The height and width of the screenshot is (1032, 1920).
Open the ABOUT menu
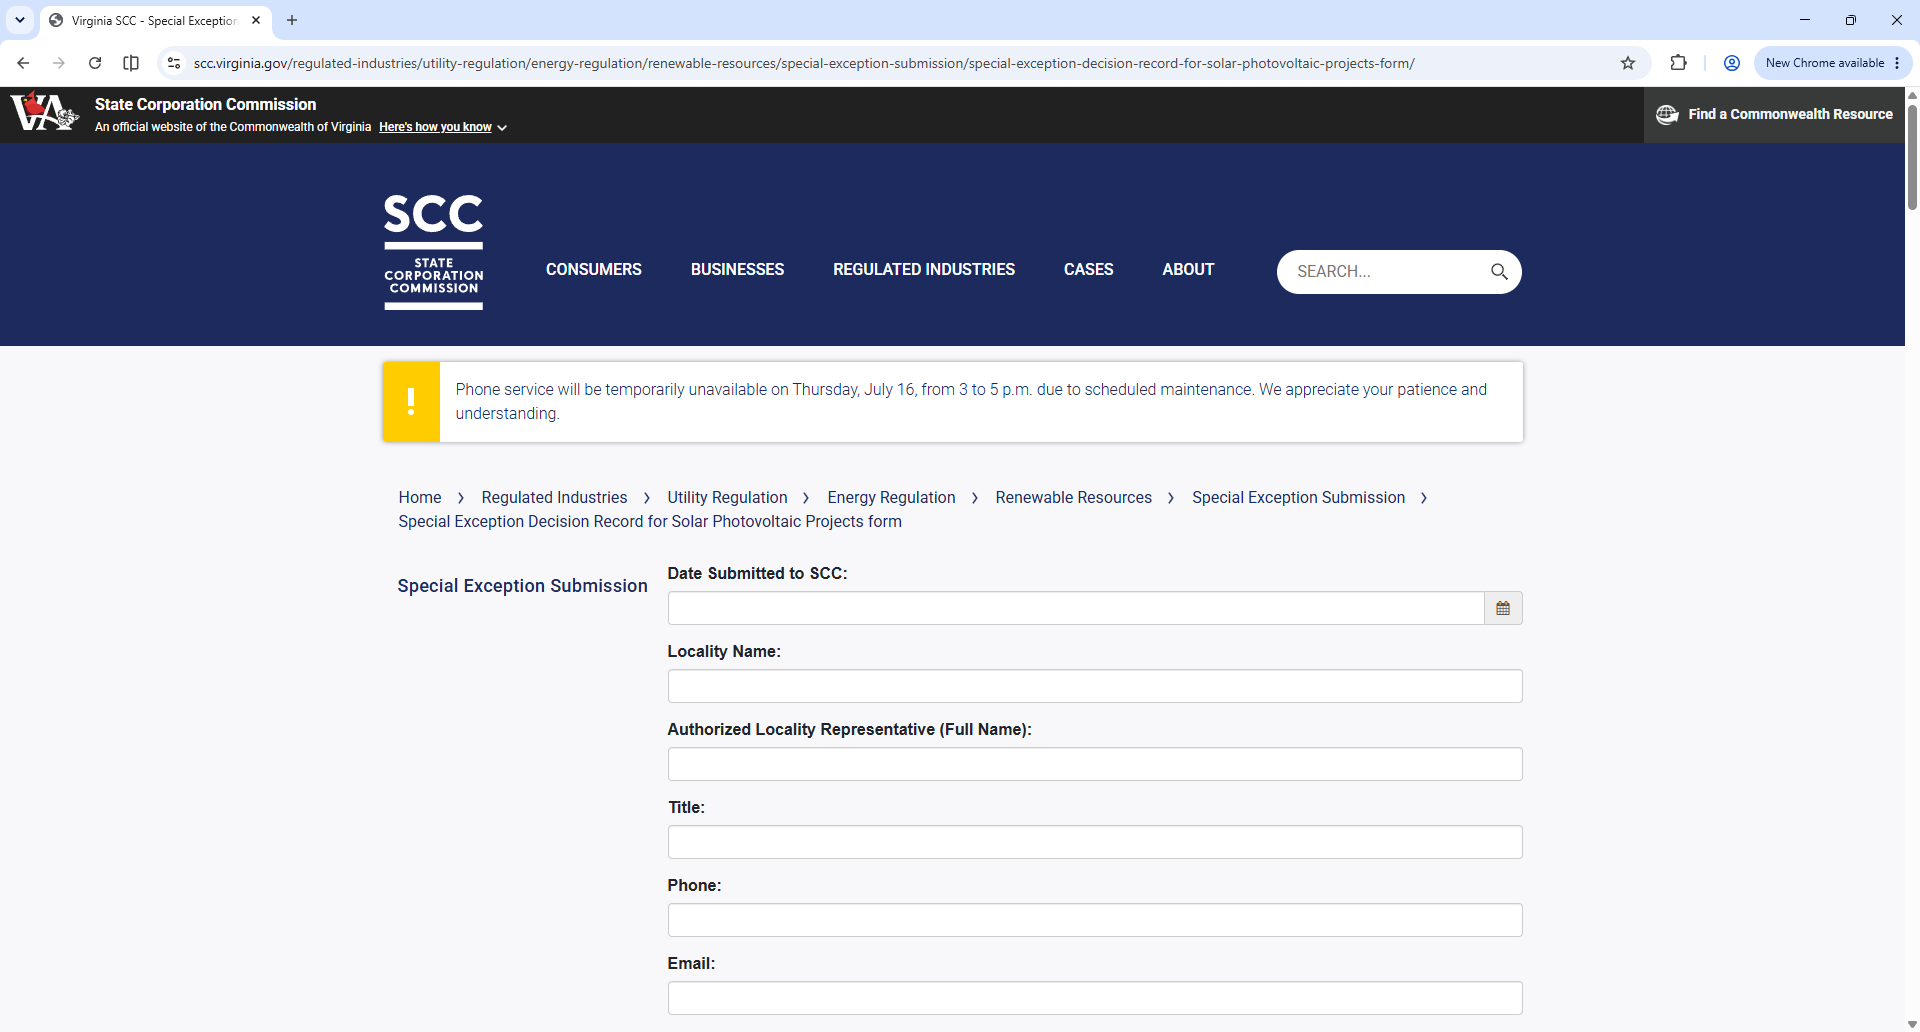click(x=1188, y=269)
